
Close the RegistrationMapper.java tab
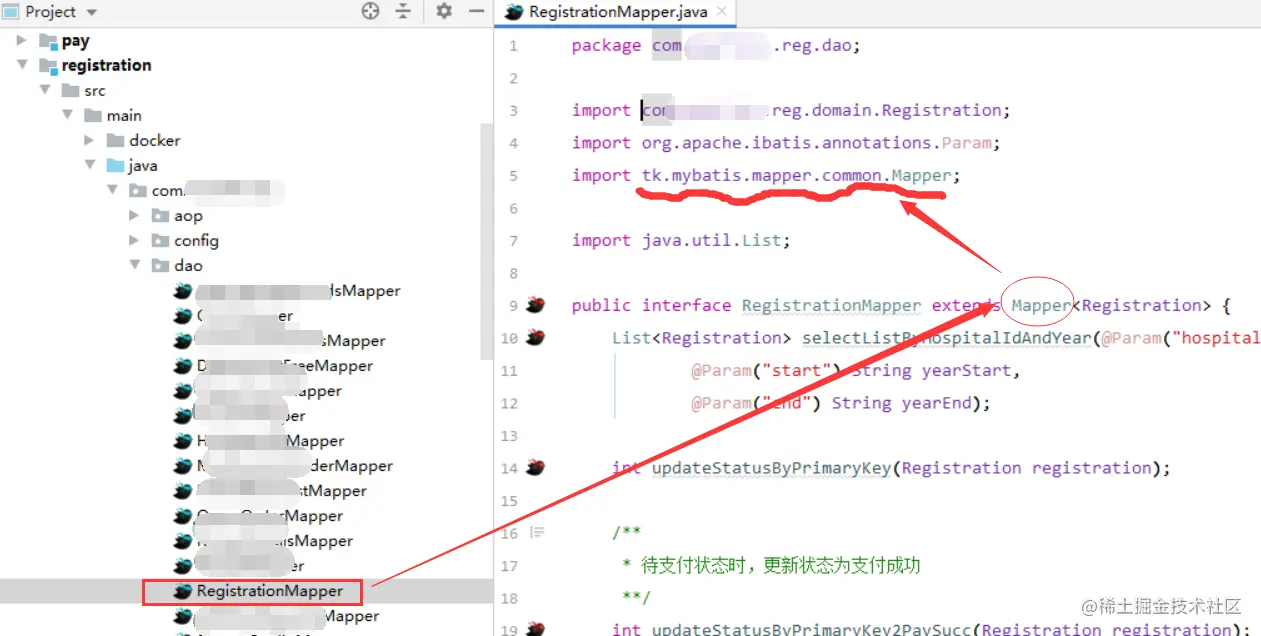(x=722, y=12)
